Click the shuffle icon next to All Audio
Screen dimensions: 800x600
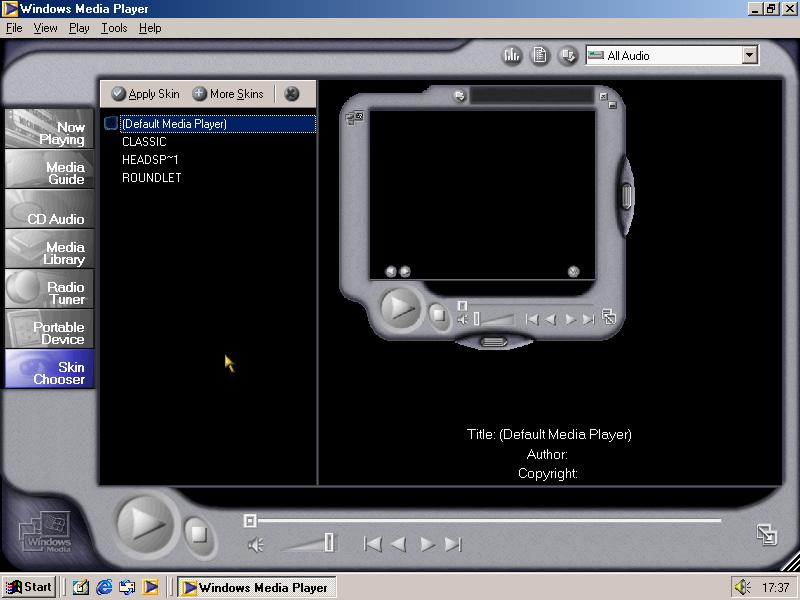[568, 56]
